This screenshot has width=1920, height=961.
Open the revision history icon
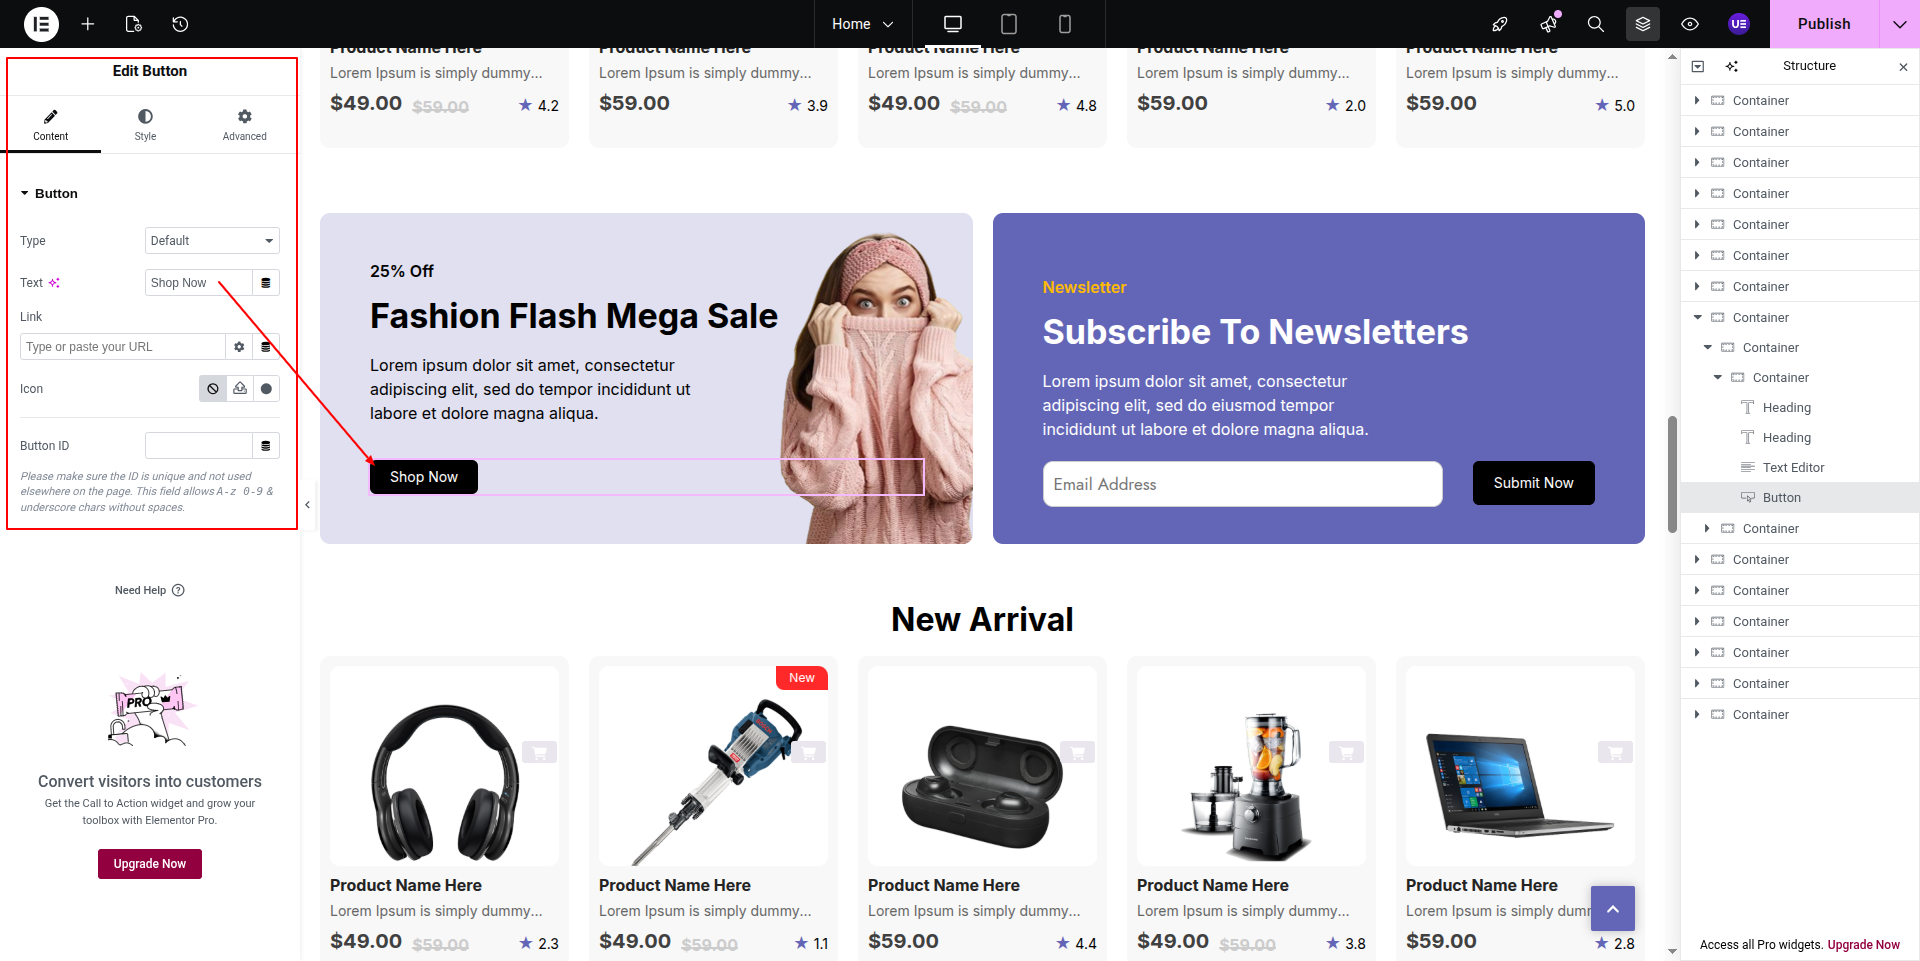(180, 24)
